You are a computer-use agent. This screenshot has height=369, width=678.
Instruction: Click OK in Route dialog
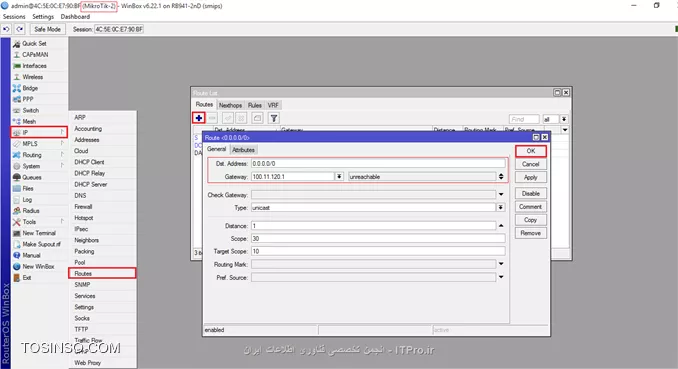tap(531, 151)
